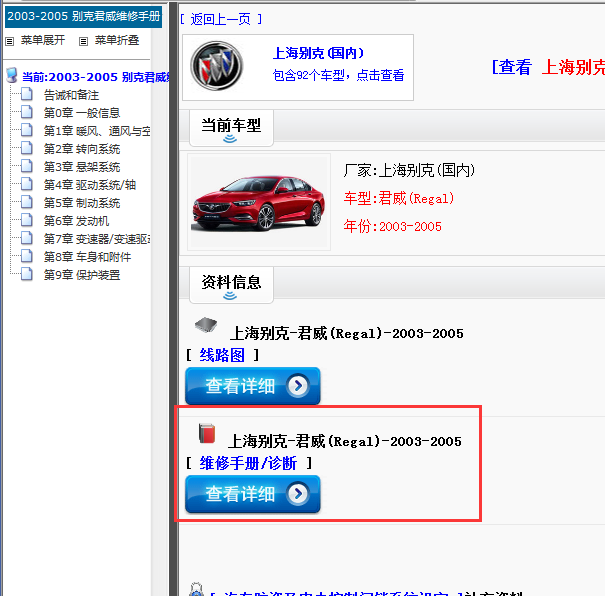Click the page icon beside 第9章 保护装置
This screenshot has width=605, height=596.
click(27, 274)
